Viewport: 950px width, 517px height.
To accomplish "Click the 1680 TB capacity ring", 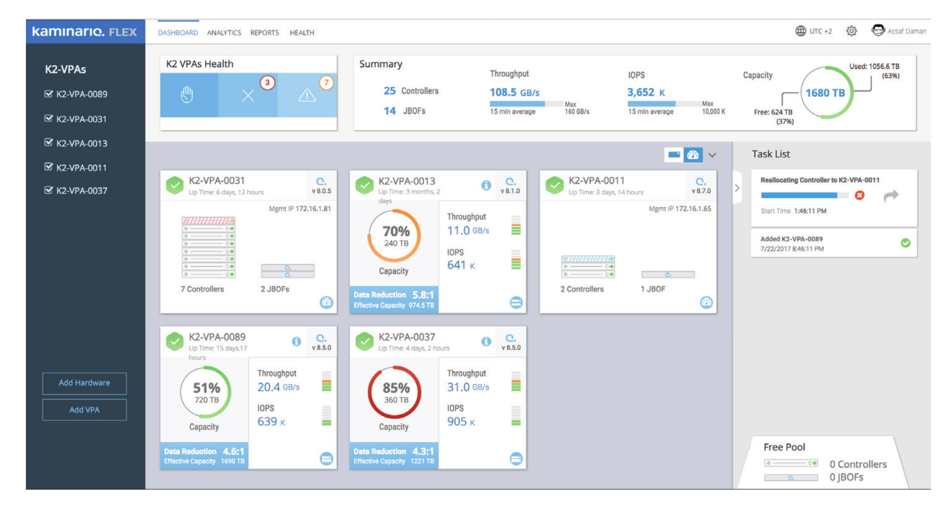I will pyautogui.click(x=825, y=93).
